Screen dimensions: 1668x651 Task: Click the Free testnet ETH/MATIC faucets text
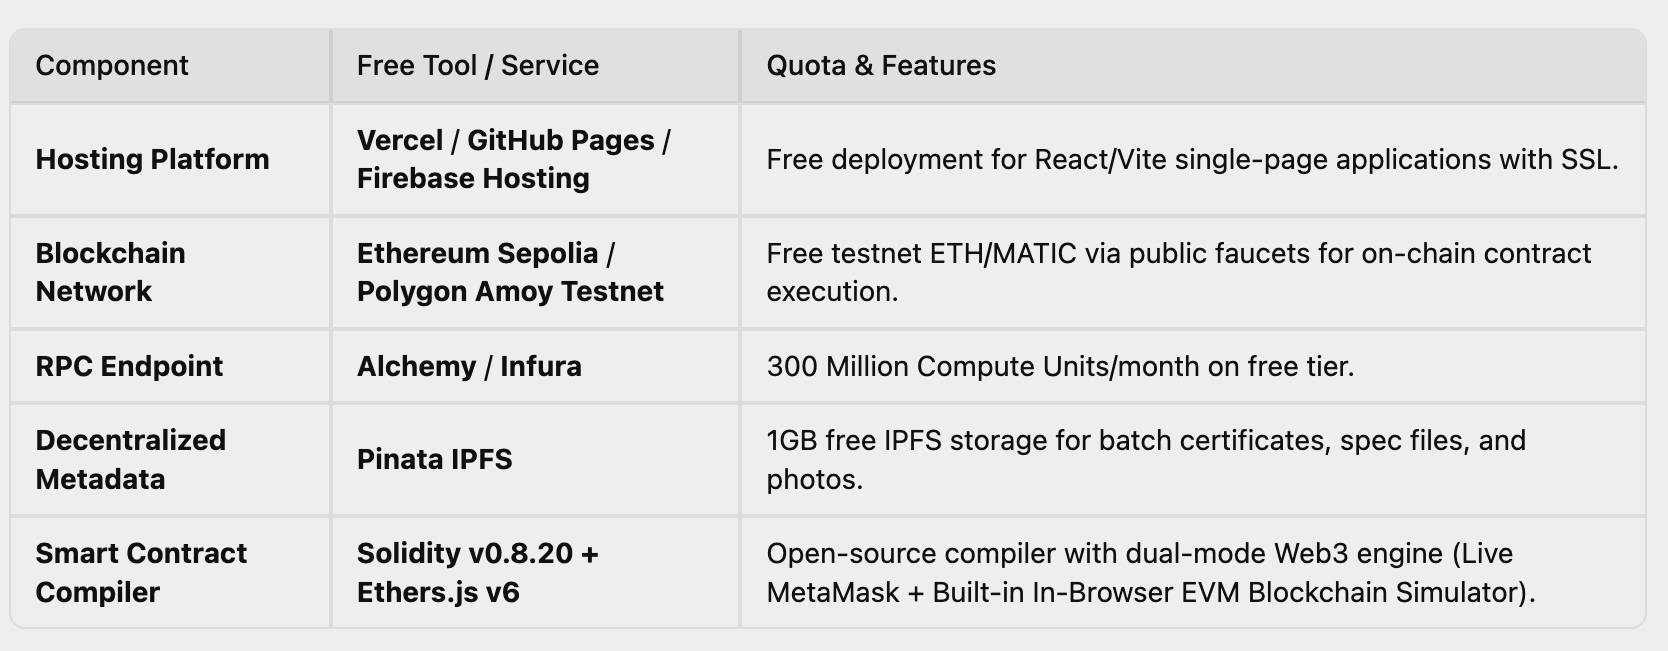point(1179,272)
